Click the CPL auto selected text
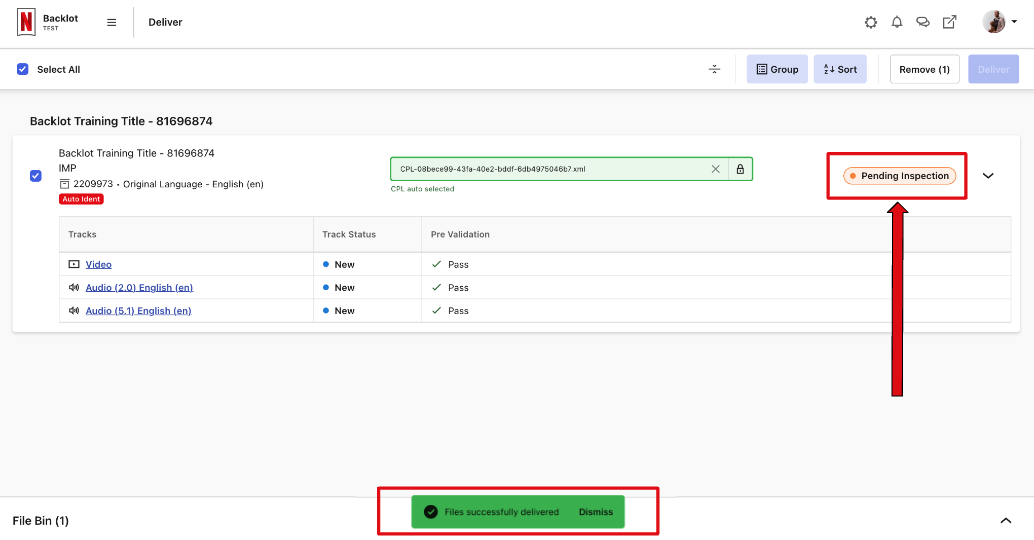 422,189
